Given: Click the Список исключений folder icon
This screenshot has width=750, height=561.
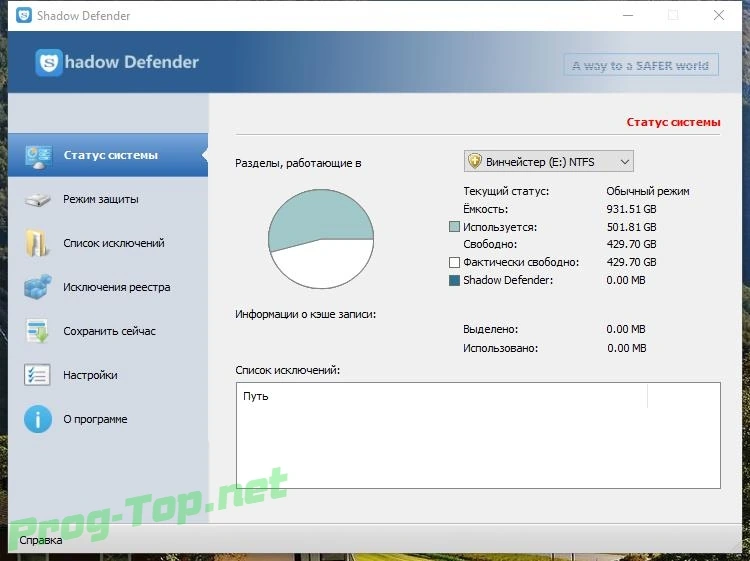Looking at the screenshot, I should tap(37, 243).
